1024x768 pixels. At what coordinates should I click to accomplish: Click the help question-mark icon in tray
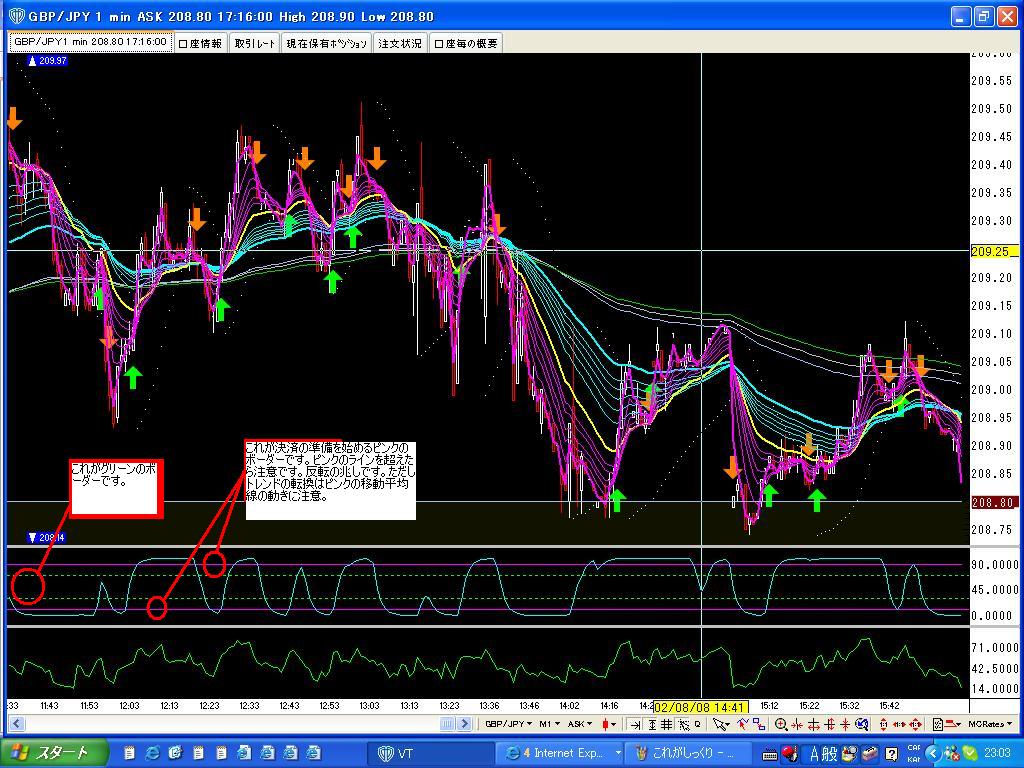tap(891, 755)
